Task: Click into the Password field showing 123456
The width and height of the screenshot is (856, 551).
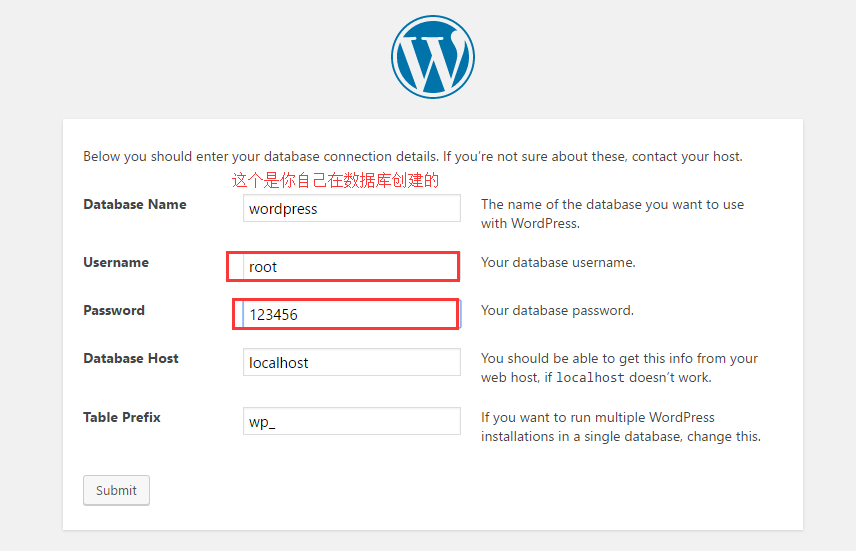Action: point(352,314)
